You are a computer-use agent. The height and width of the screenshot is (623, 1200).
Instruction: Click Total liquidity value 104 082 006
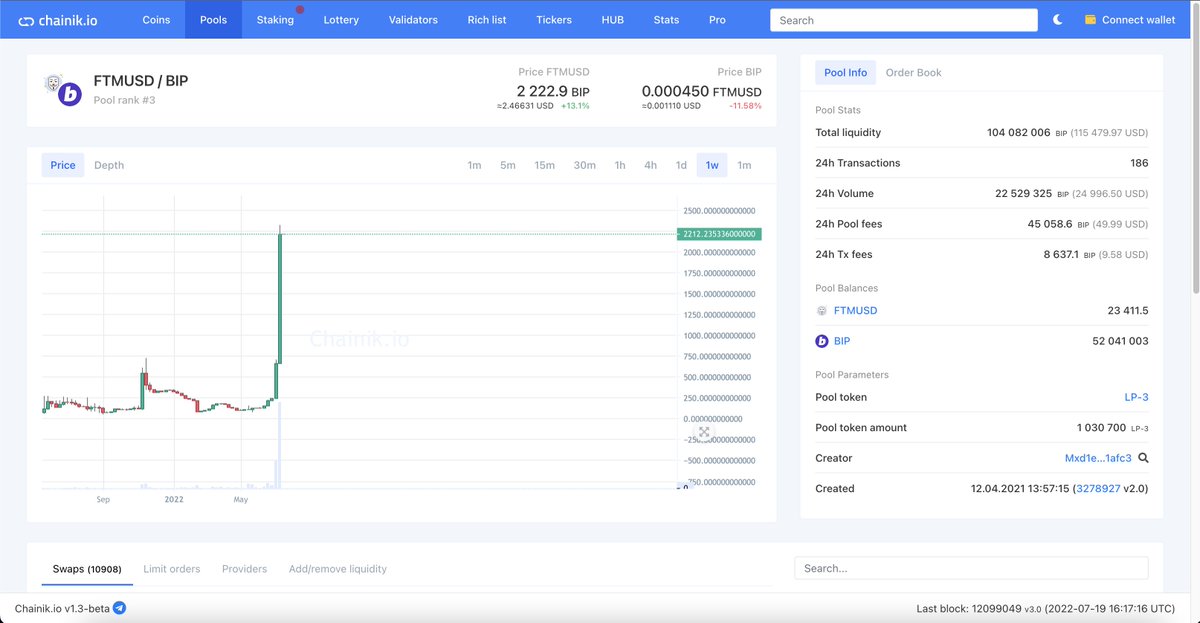point(1018,133)
